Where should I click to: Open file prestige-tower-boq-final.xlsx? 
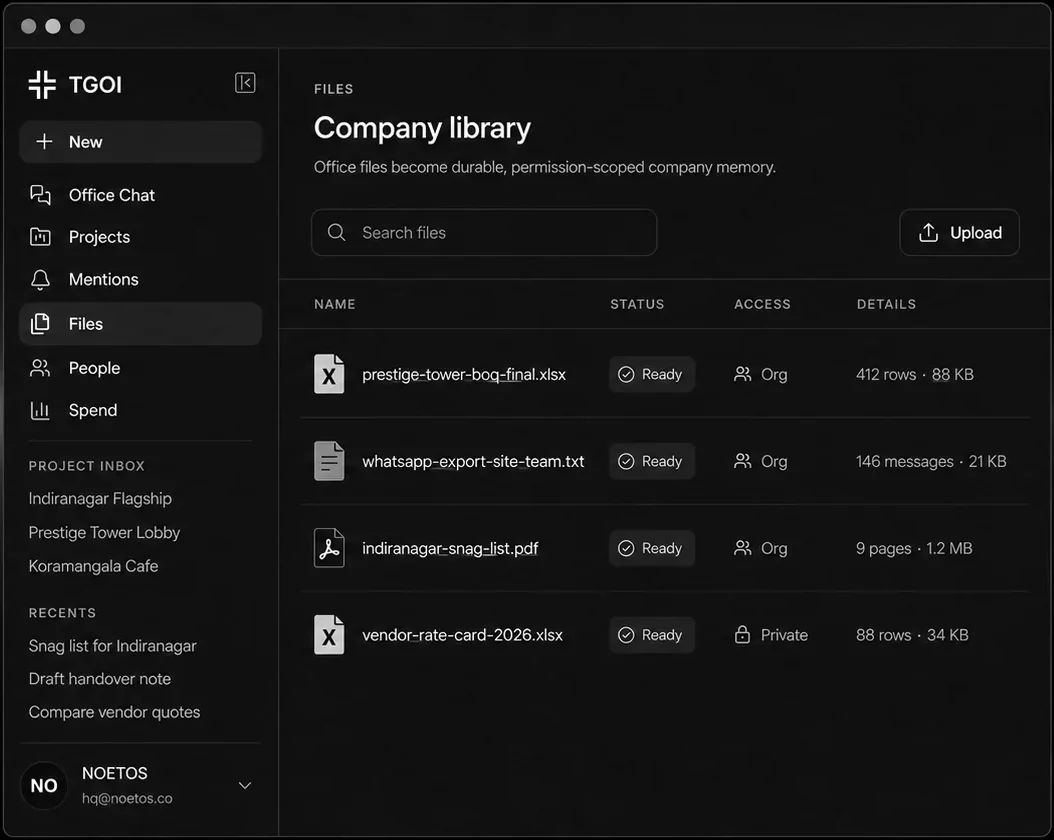click(464, 374)
